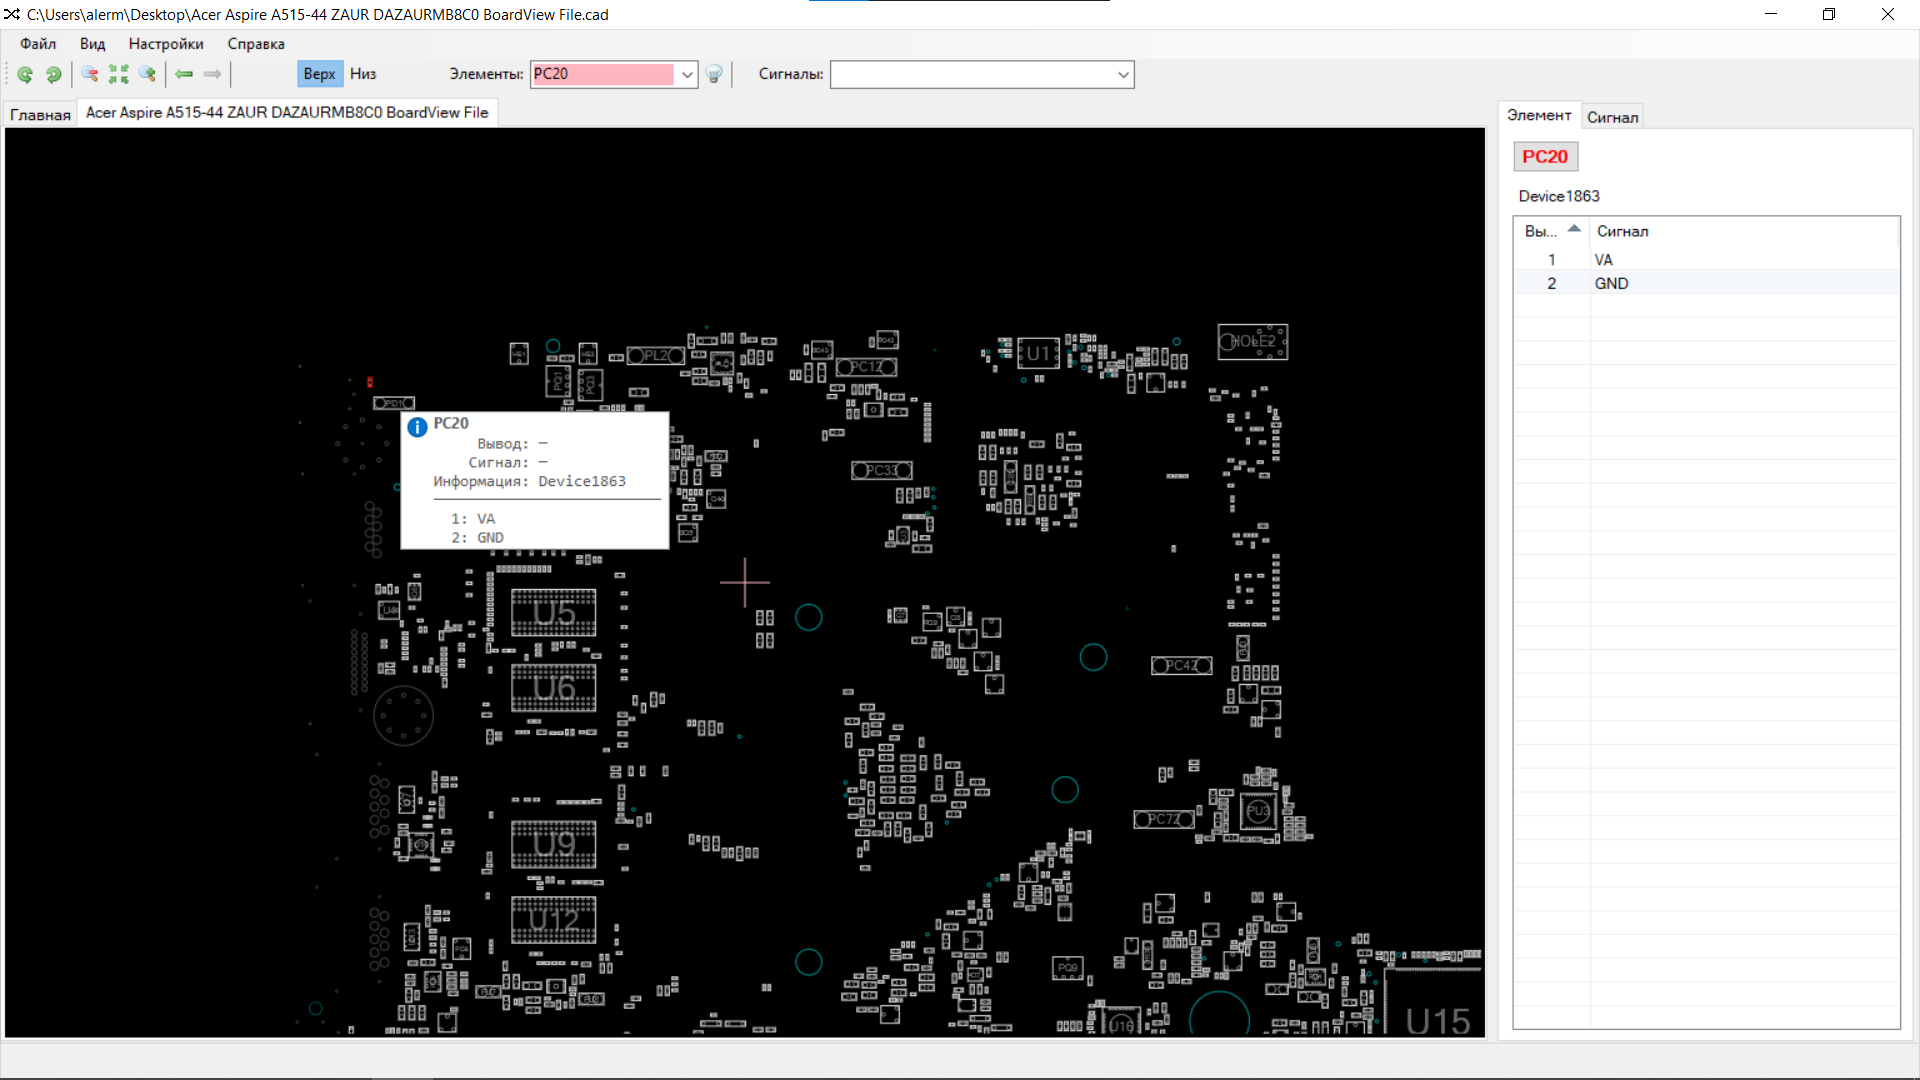This screenshot has height=1080, width=1920.
Task: Click the fit-to-window green arrows icon
Action: (x=119, y=74)
